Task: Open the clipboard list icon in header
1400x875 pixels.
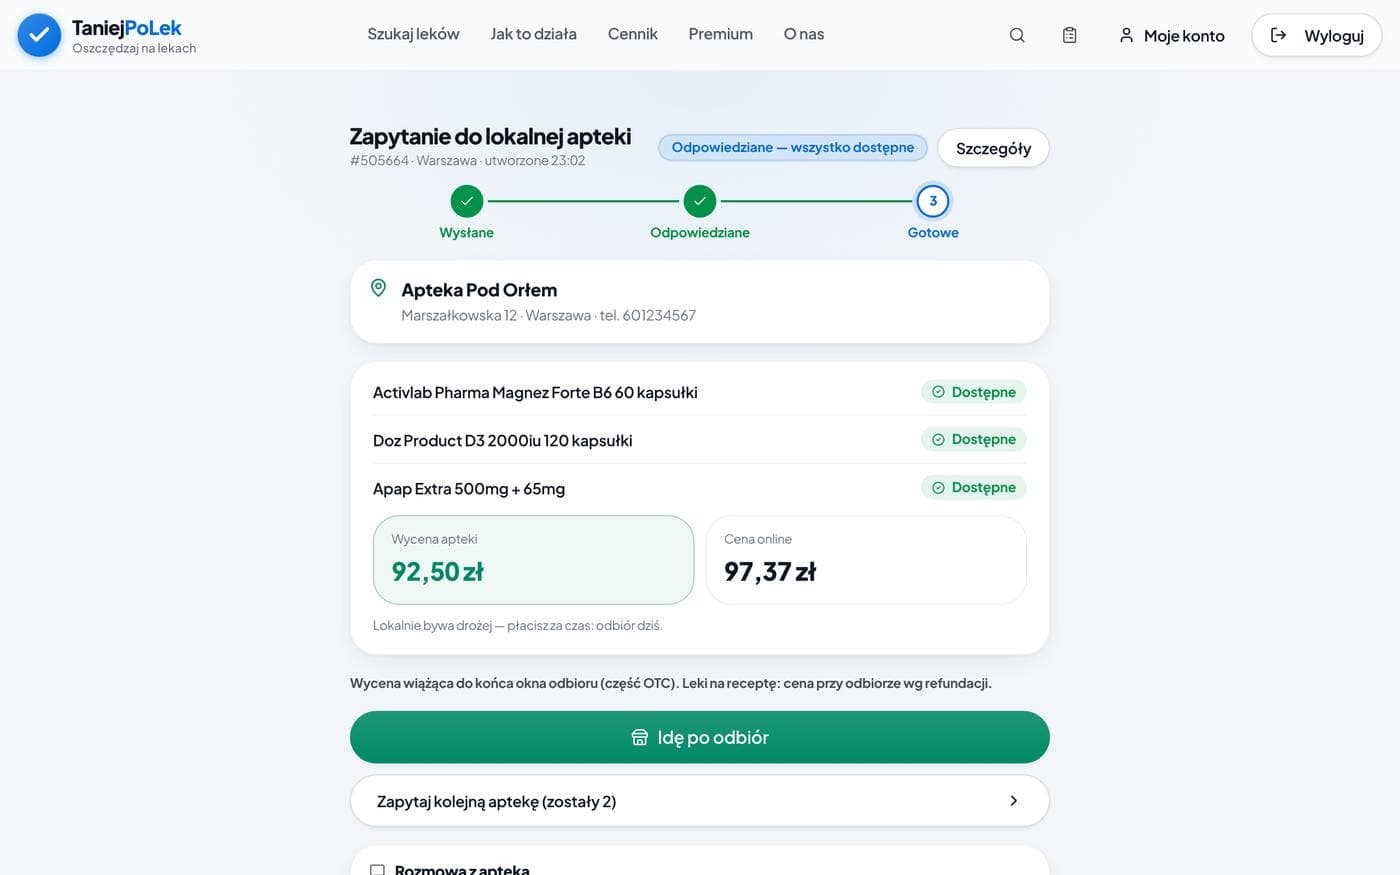Action: pyautogui.click(x=1069, y=35)
